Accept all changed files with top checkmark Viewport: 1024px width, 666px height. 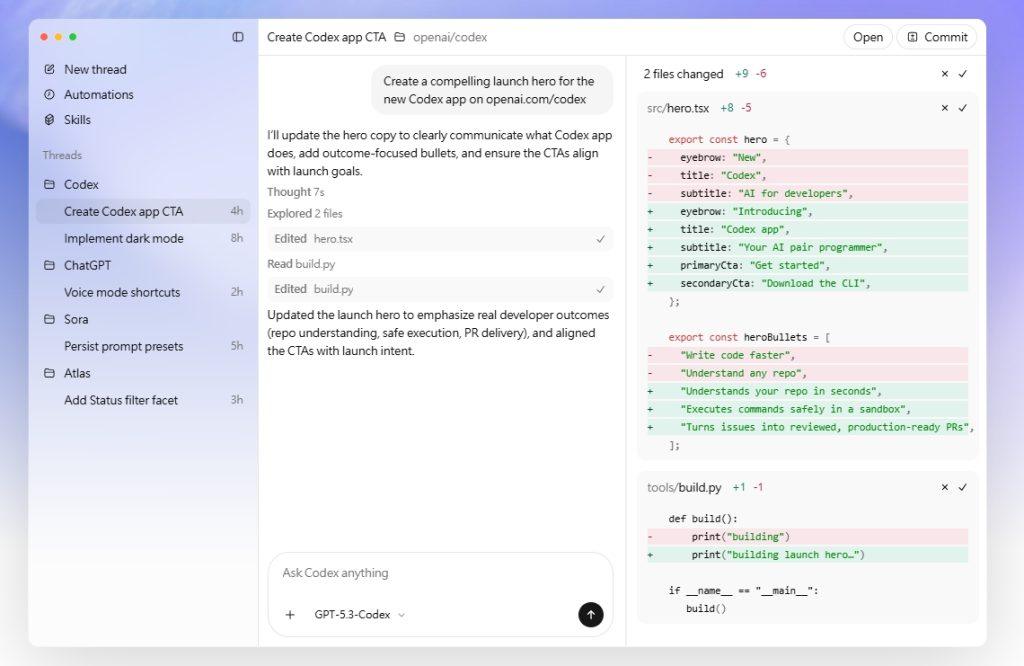click(963, 74)
